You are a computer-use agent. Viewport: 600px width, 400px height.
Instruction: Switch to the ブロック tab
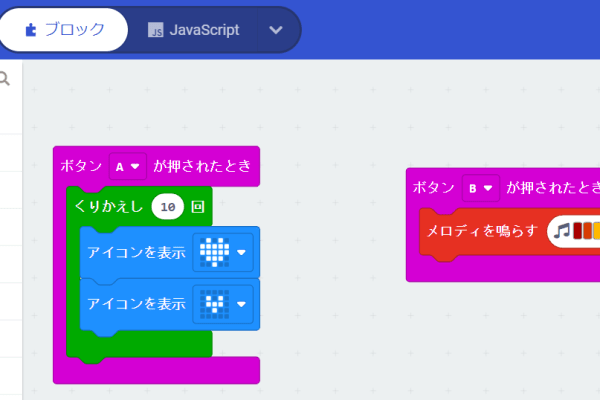click(64, 30)
